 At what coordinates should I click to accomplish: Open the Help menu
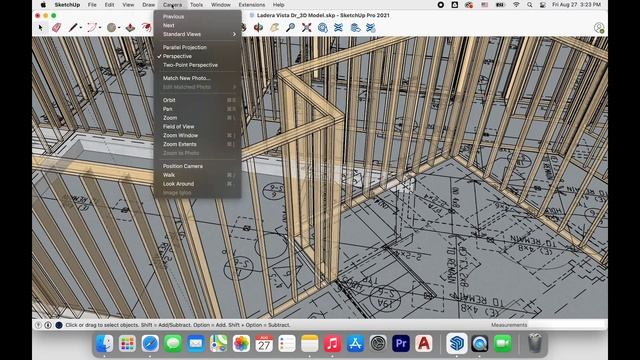tap(278, 5)
